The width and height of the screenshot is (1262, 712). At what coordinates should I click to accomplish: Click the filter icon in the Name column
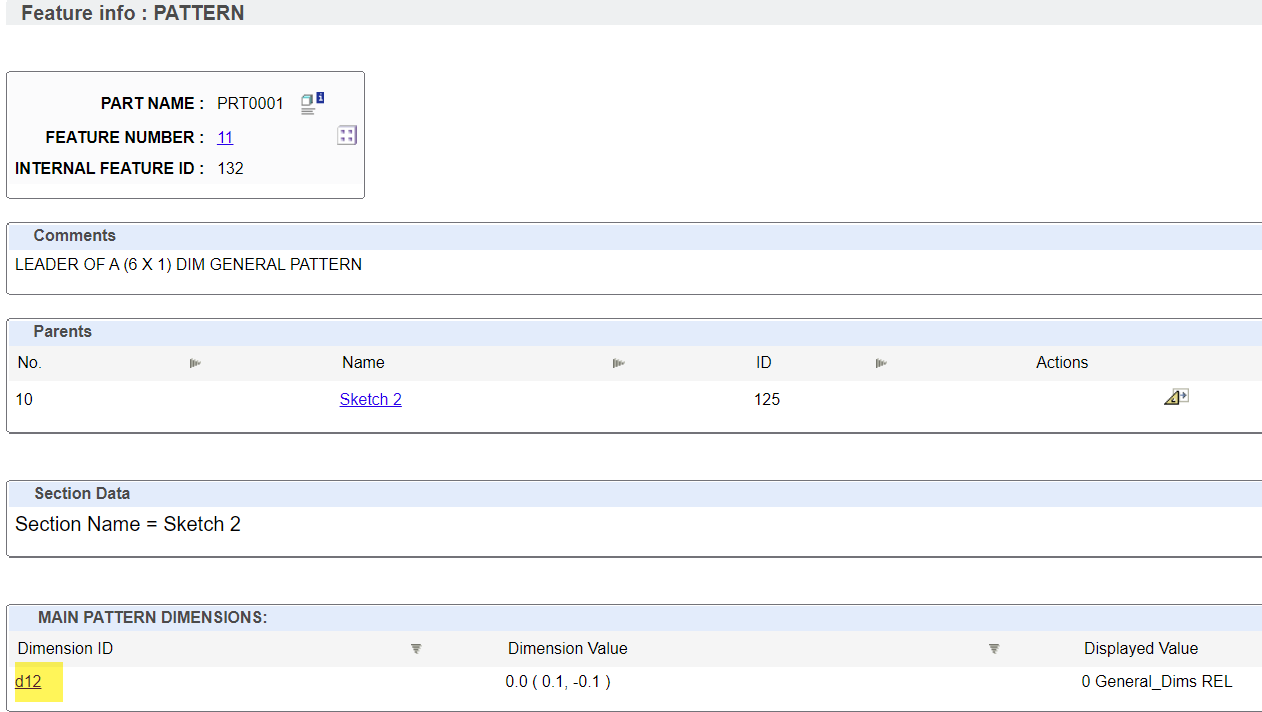pyautogui.click(x=618, y=364)
